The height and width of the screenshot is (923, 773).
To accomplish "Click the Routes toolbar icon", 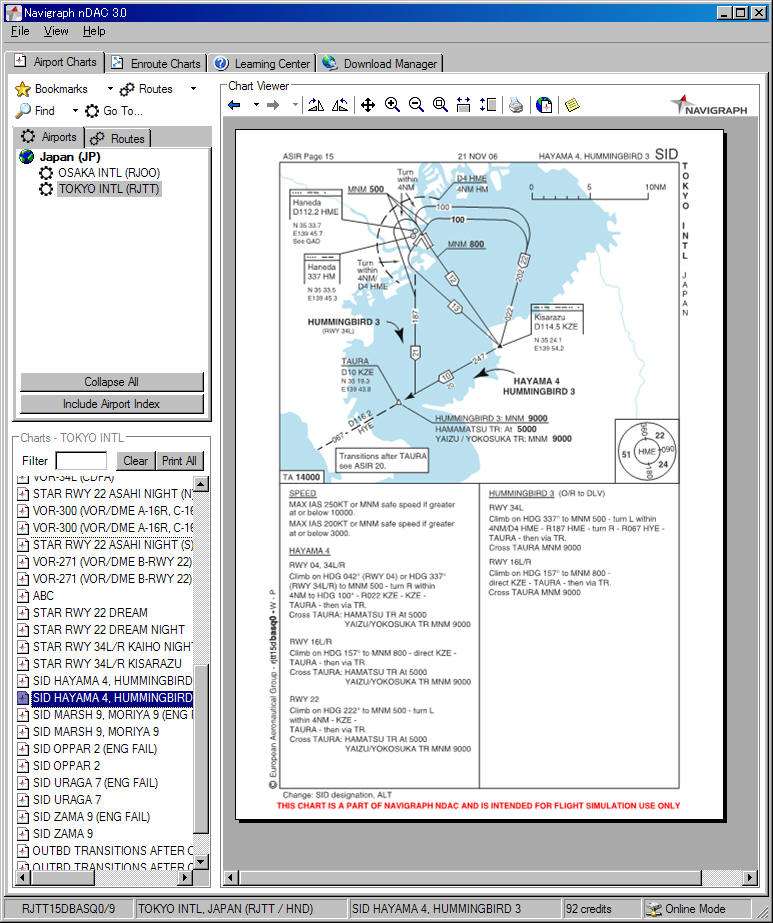I will coord(127,89).
